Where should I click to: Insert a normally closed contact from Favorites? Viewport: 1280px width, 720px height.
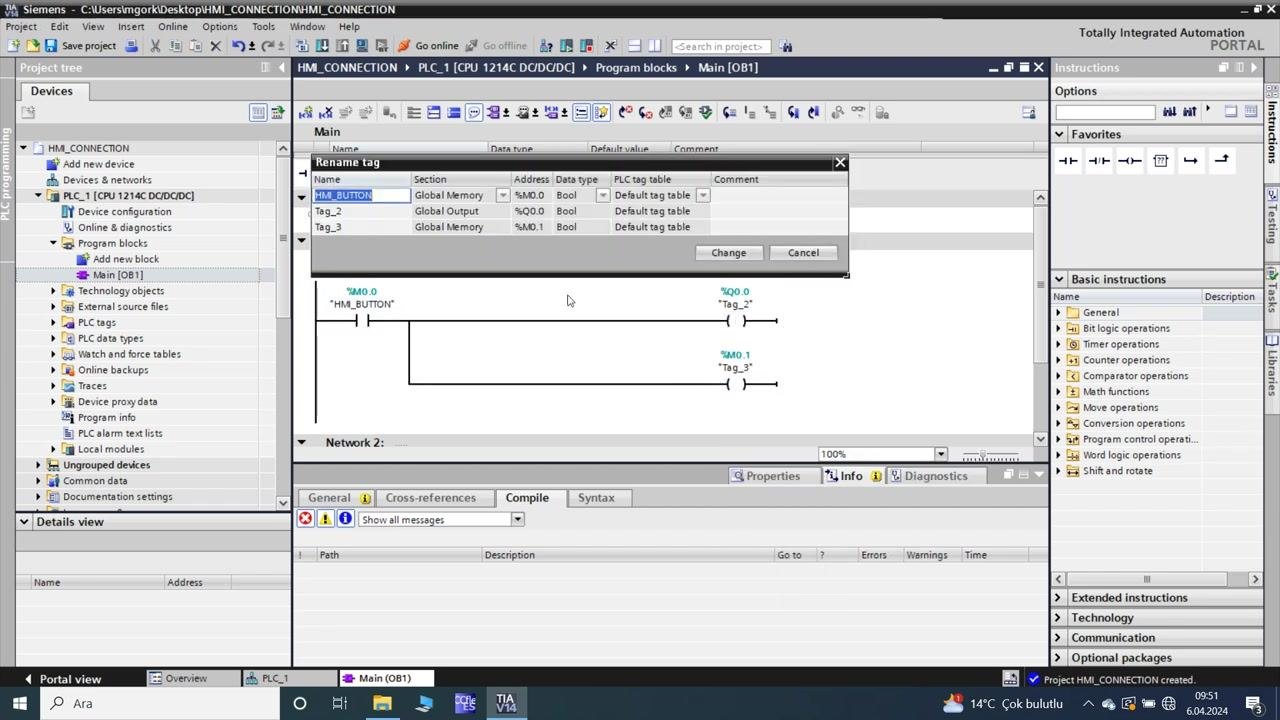(1099, 160)
